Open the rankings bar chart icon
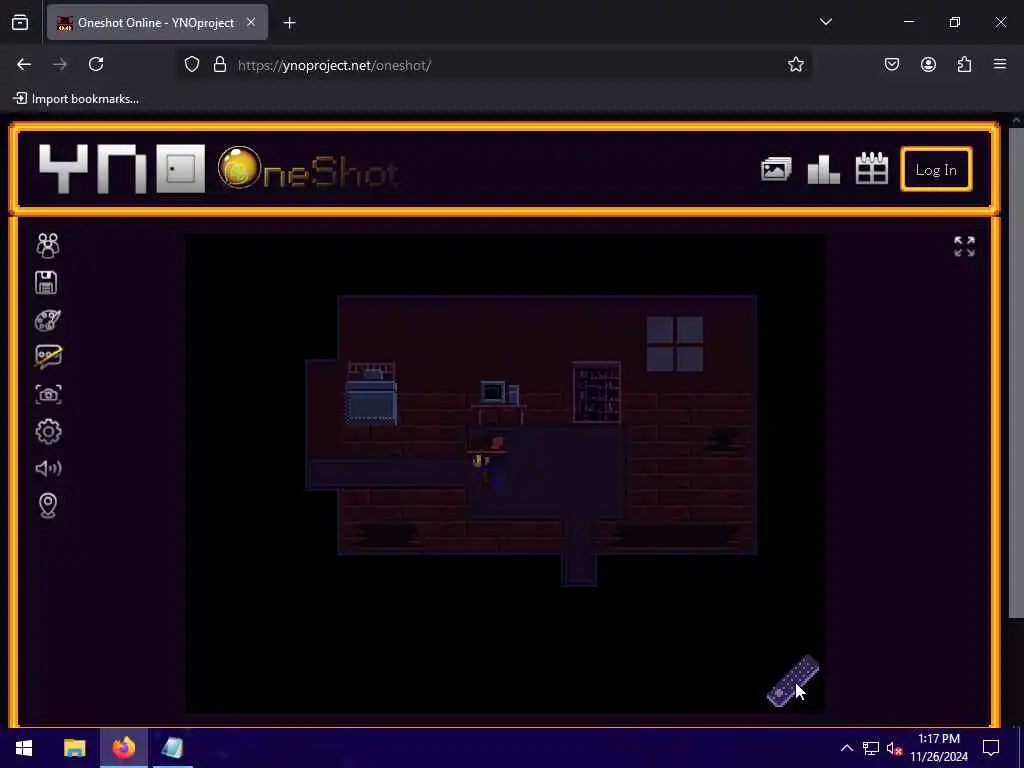This screenshot has height=768, width=1024. point(824,170)
